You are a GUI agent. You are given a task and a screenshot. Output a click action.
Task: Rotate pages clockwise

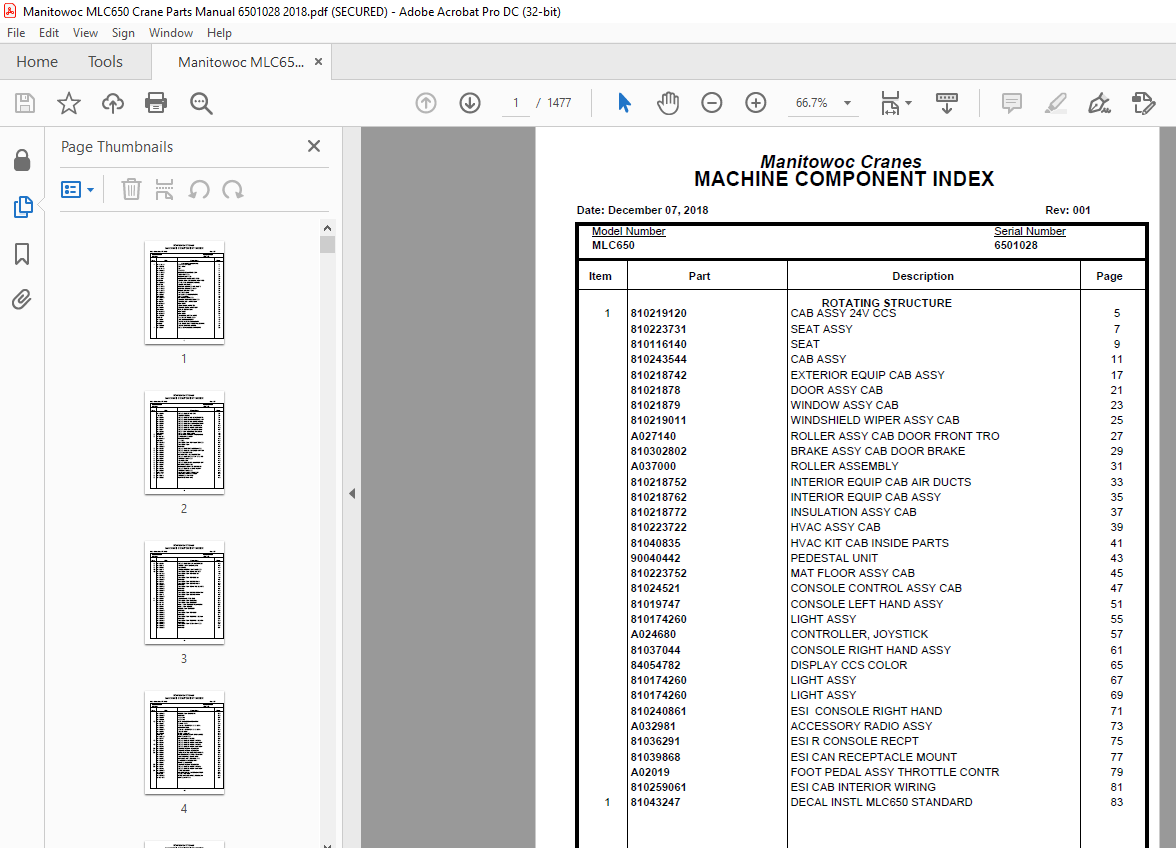[x=232, y=190]
